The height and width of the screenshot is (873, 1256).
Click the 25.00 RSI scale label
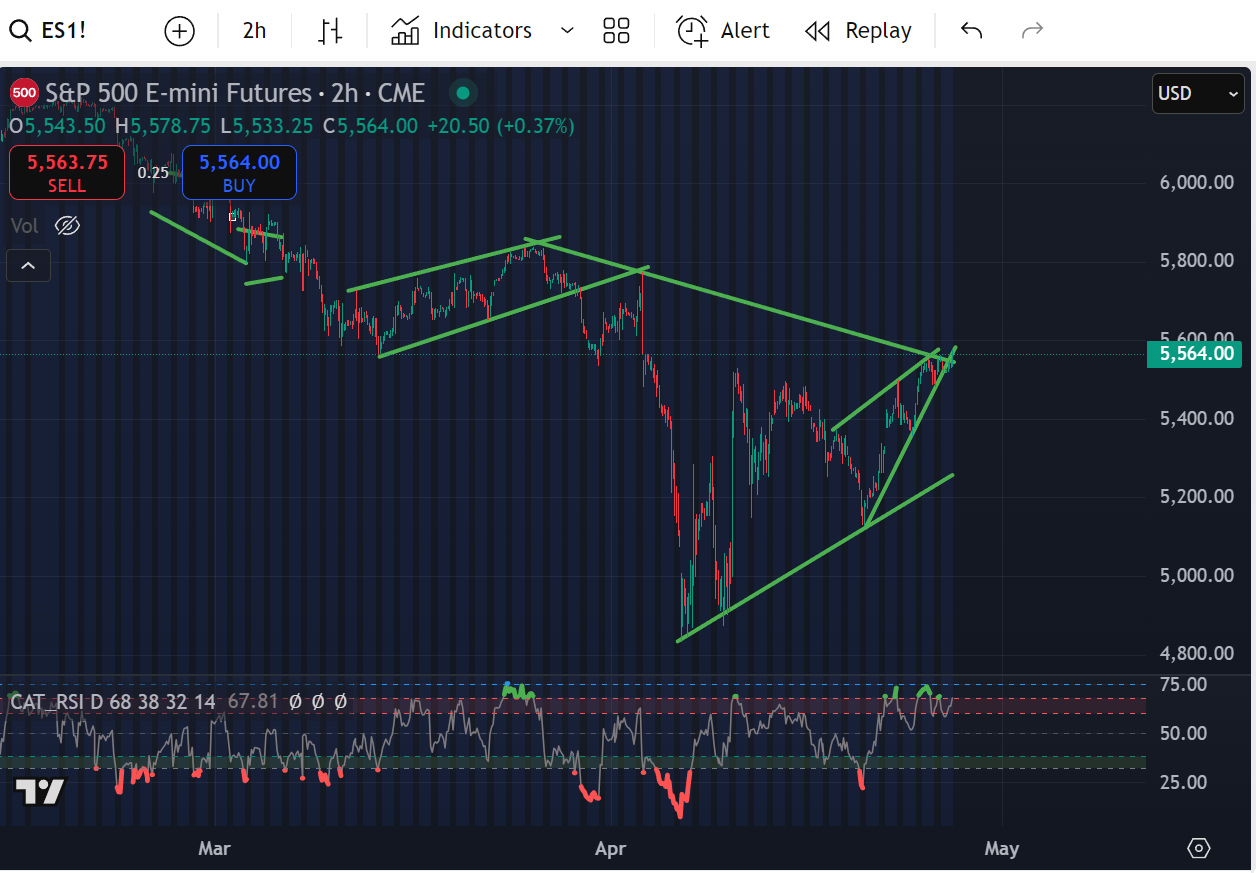[x=1182, y=783]
